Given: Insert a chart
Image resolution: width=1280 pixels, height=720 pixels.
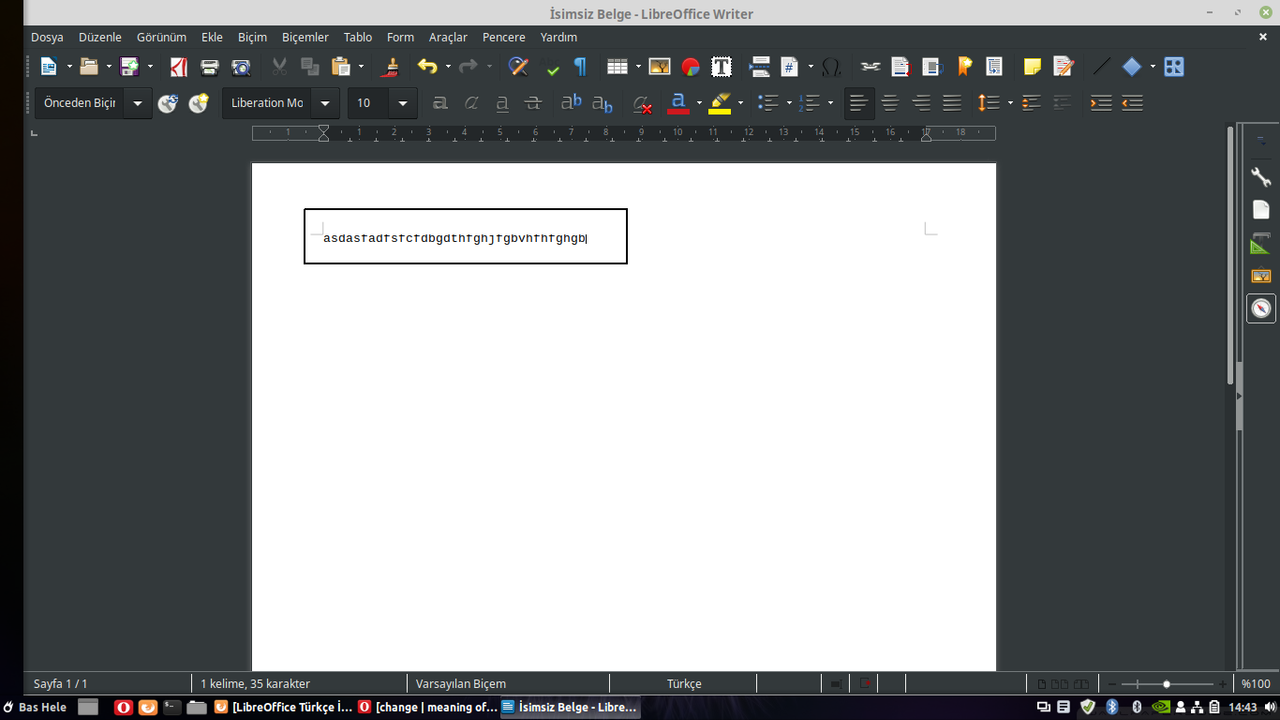Looking at the screenshot, I should [690, 67].
